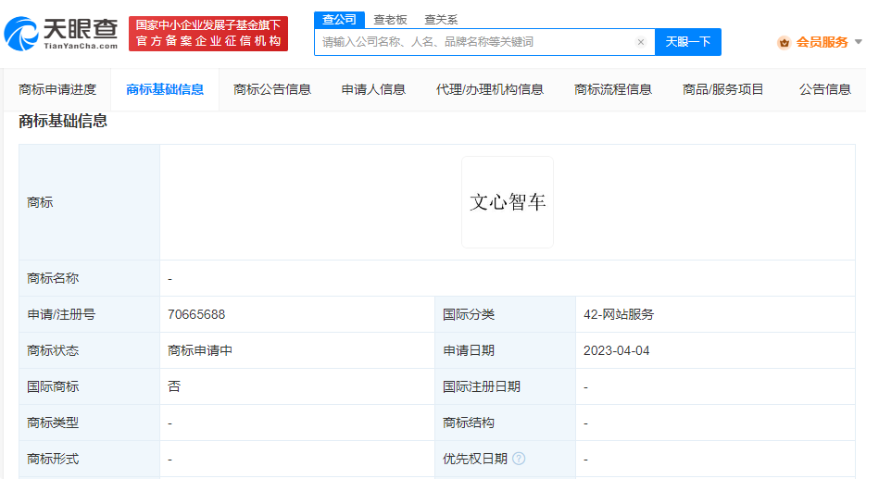870x496 pixels.
Task: Click the red 国家中小企业发展子基金旗下 banner
Action: click(208, 33)
